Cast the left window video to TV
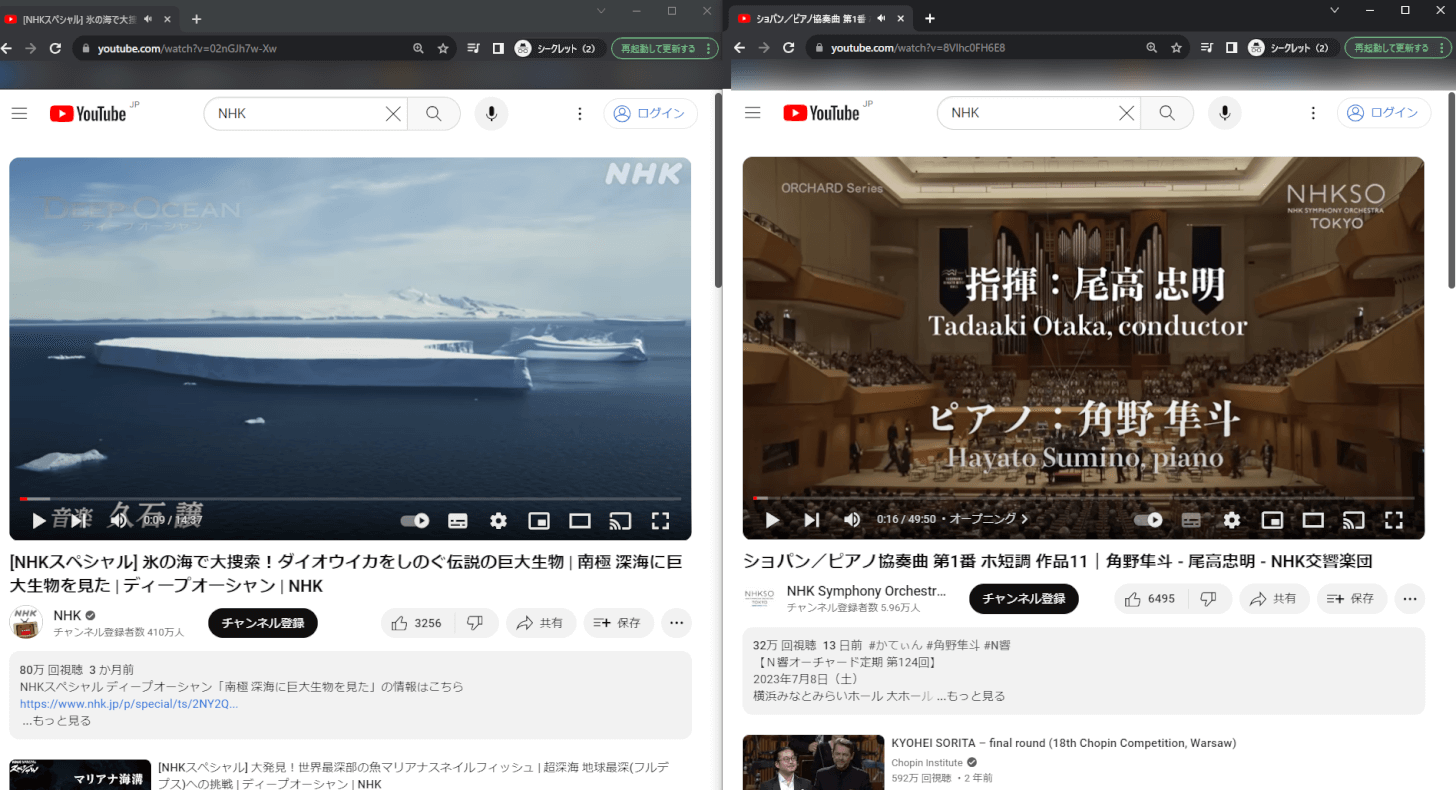1456x790 pixels. pos(620,520)
